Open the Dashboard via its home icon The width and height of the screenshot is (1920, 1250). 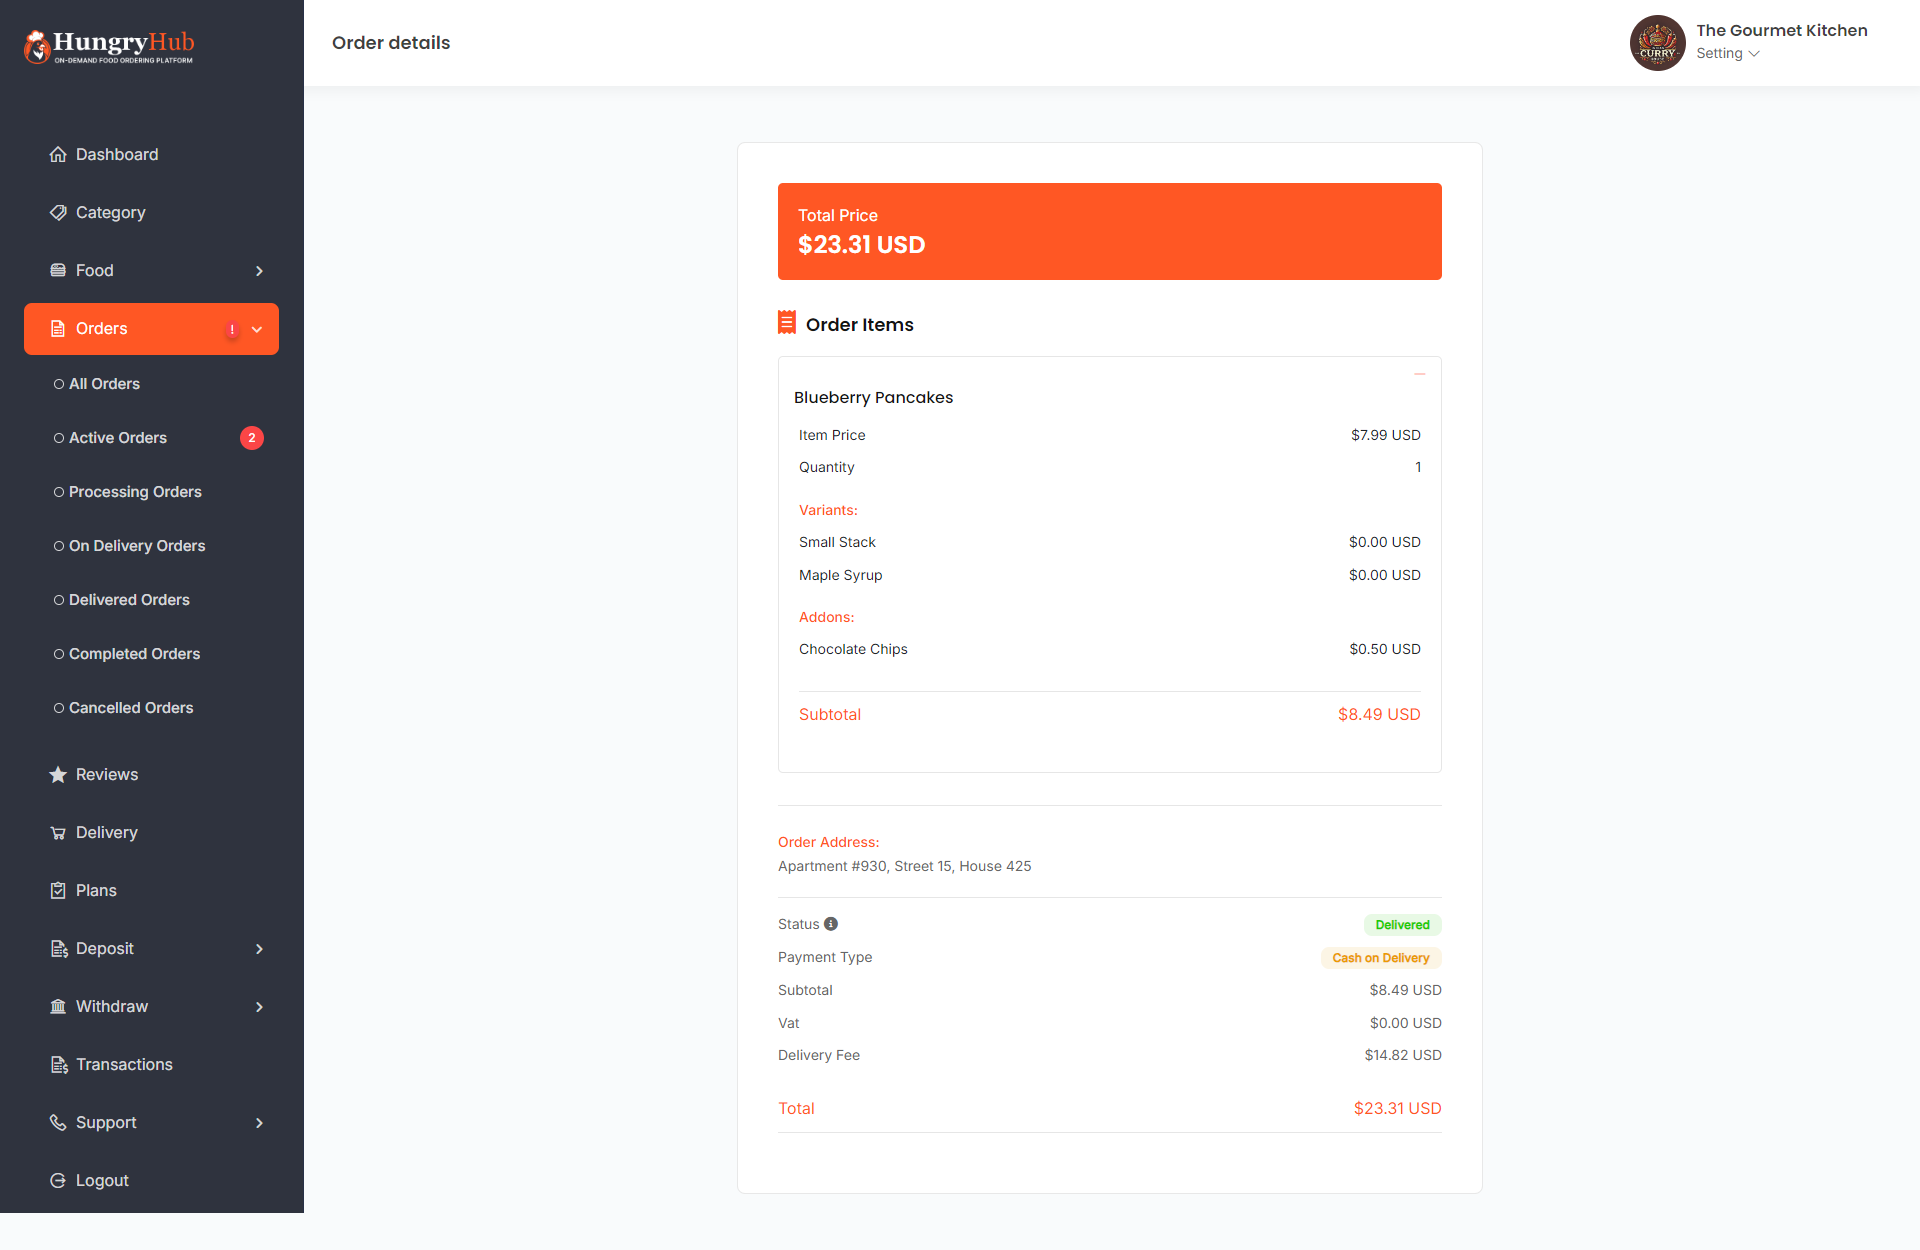59,154
